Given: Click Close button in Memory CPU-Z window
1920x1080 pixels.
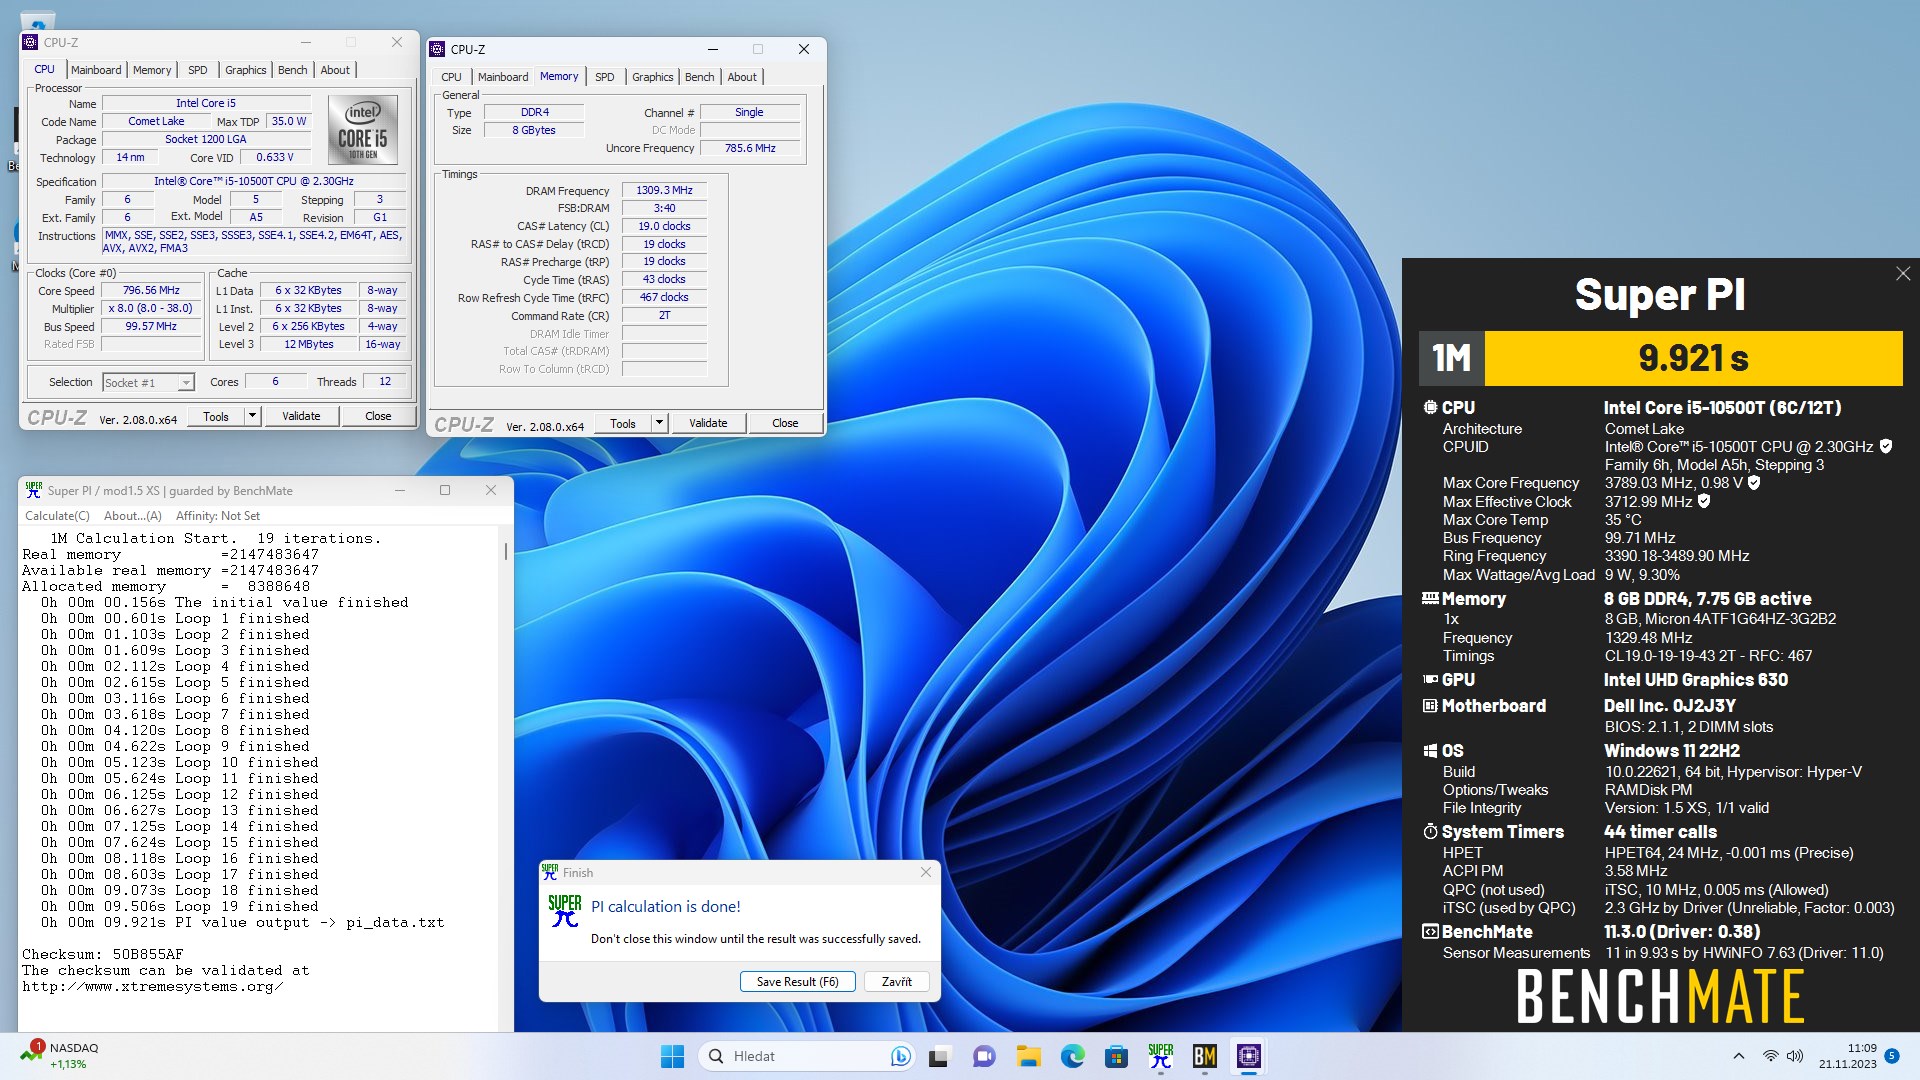Looking at the screenshot, I should tap(785, 423).
